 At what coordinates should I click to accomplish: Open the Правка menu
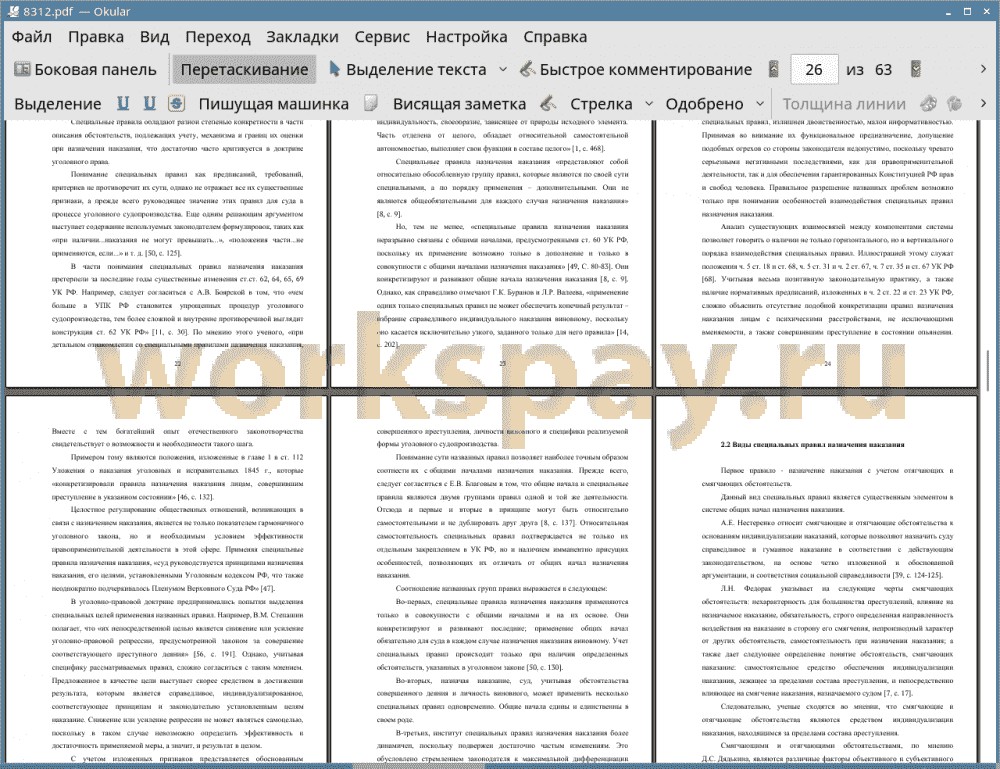pyautogui.click(x=96, y=37)
